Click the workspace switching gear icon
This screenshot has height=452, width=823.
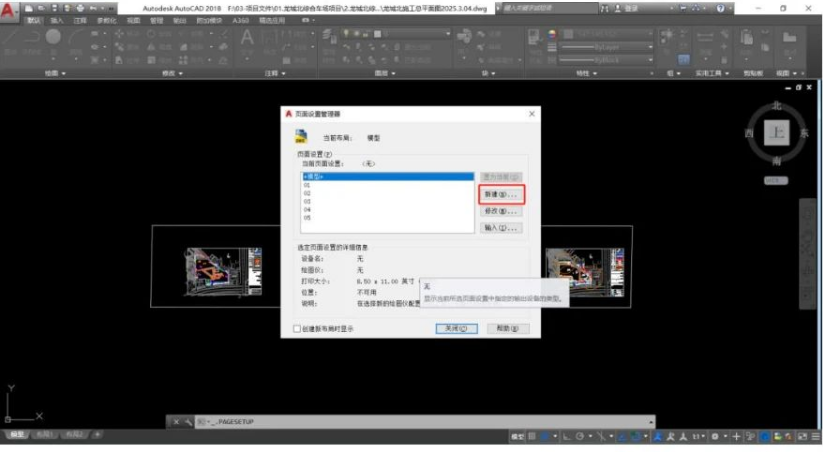[x=715, y=436]
